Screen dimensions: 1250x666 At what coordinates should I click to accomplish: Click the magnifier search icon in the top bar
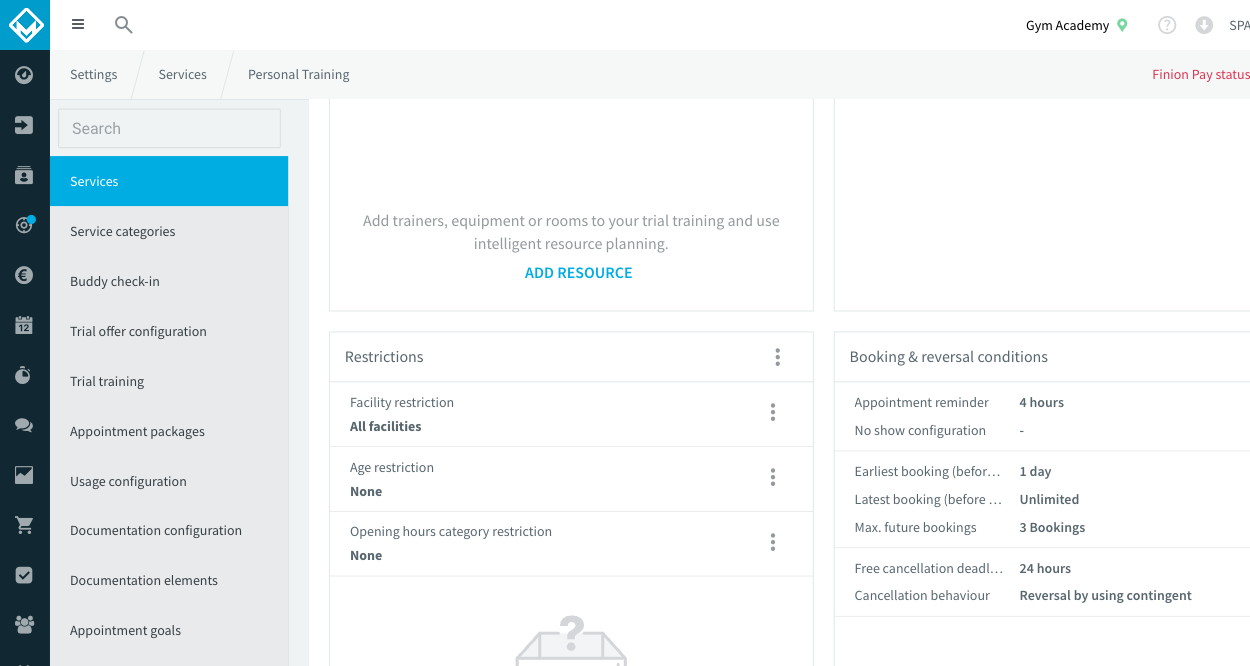(124, 25)
